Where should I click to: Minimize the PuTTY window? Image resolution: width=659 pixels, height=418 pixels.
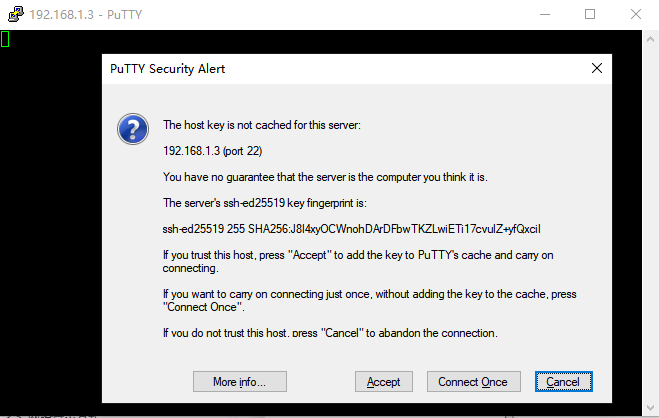pyautogui.click(x=545, y=14)
